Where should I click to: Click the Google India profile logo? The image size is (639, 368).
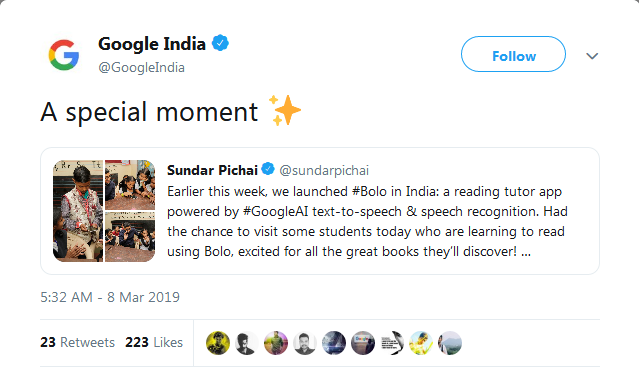pos(64,55)
